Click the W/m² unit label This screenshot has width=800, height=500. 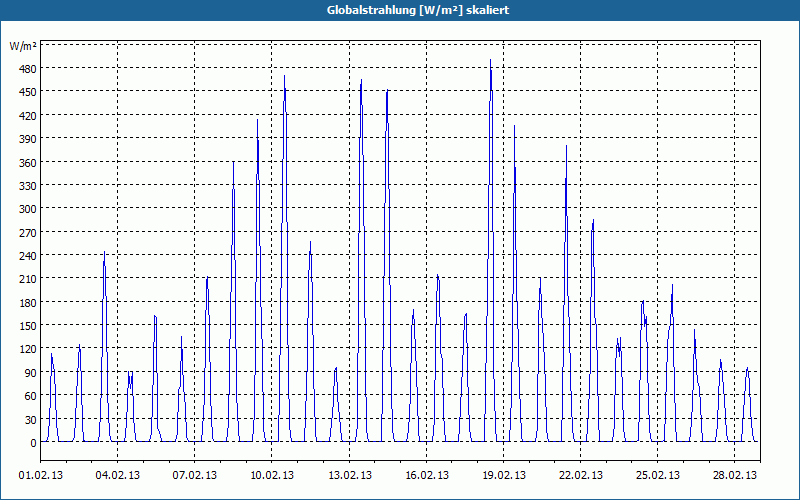(23, 46)
